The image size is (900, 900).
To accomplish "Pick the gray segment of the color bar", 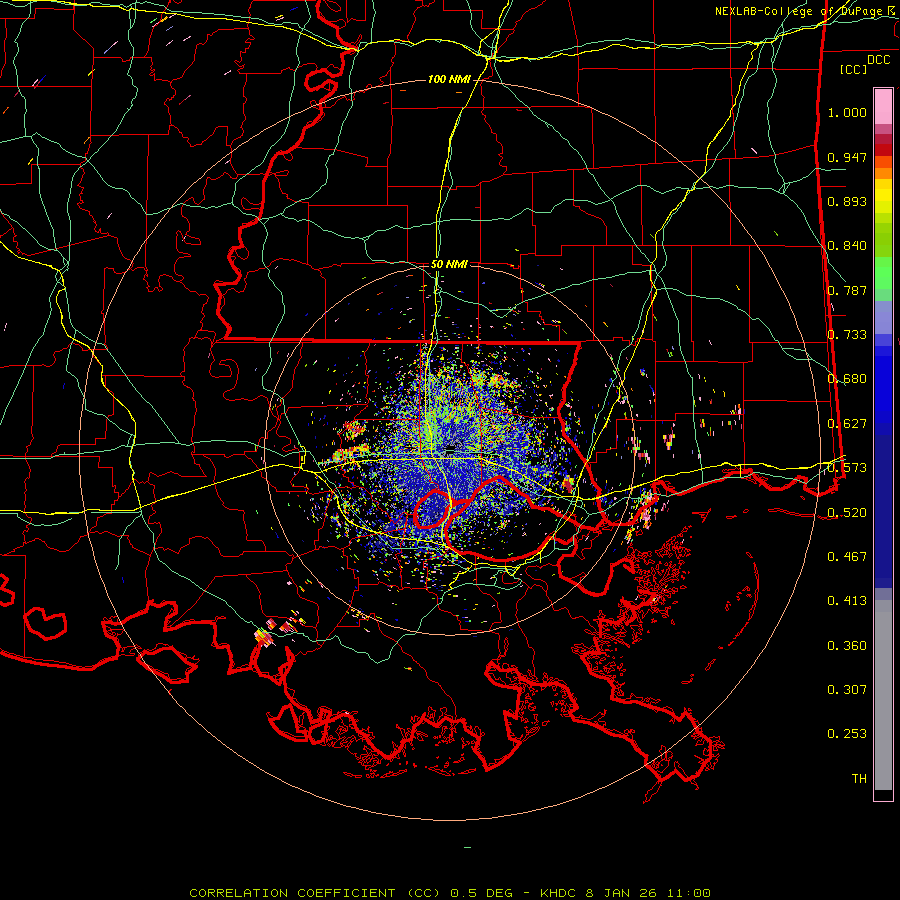I will tap(883, 695).
